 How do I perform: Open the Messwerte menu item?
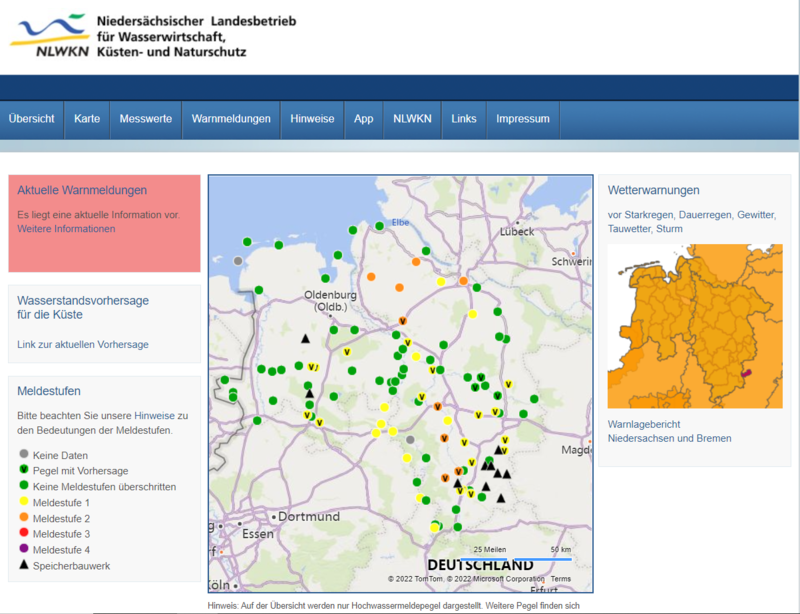(x=146, y=119)
